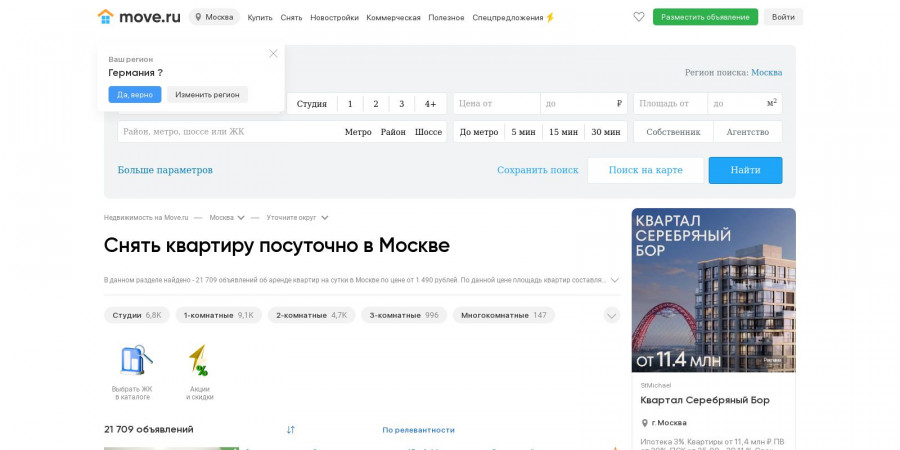Open Полезное menu
Screen dimensions: 900x450
click(x=447, y=17)
